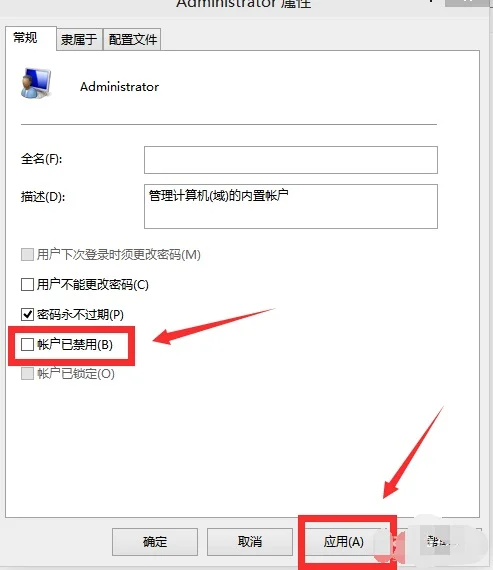493x570 pixels.
Task: Click into the 全名 text field
Action: pyautogui.click(x=290, y=160)
